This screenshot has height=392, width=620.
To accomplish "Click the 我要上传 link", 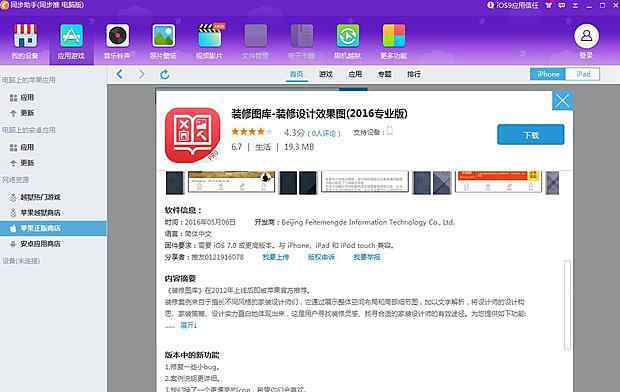I will coord(276,257).
